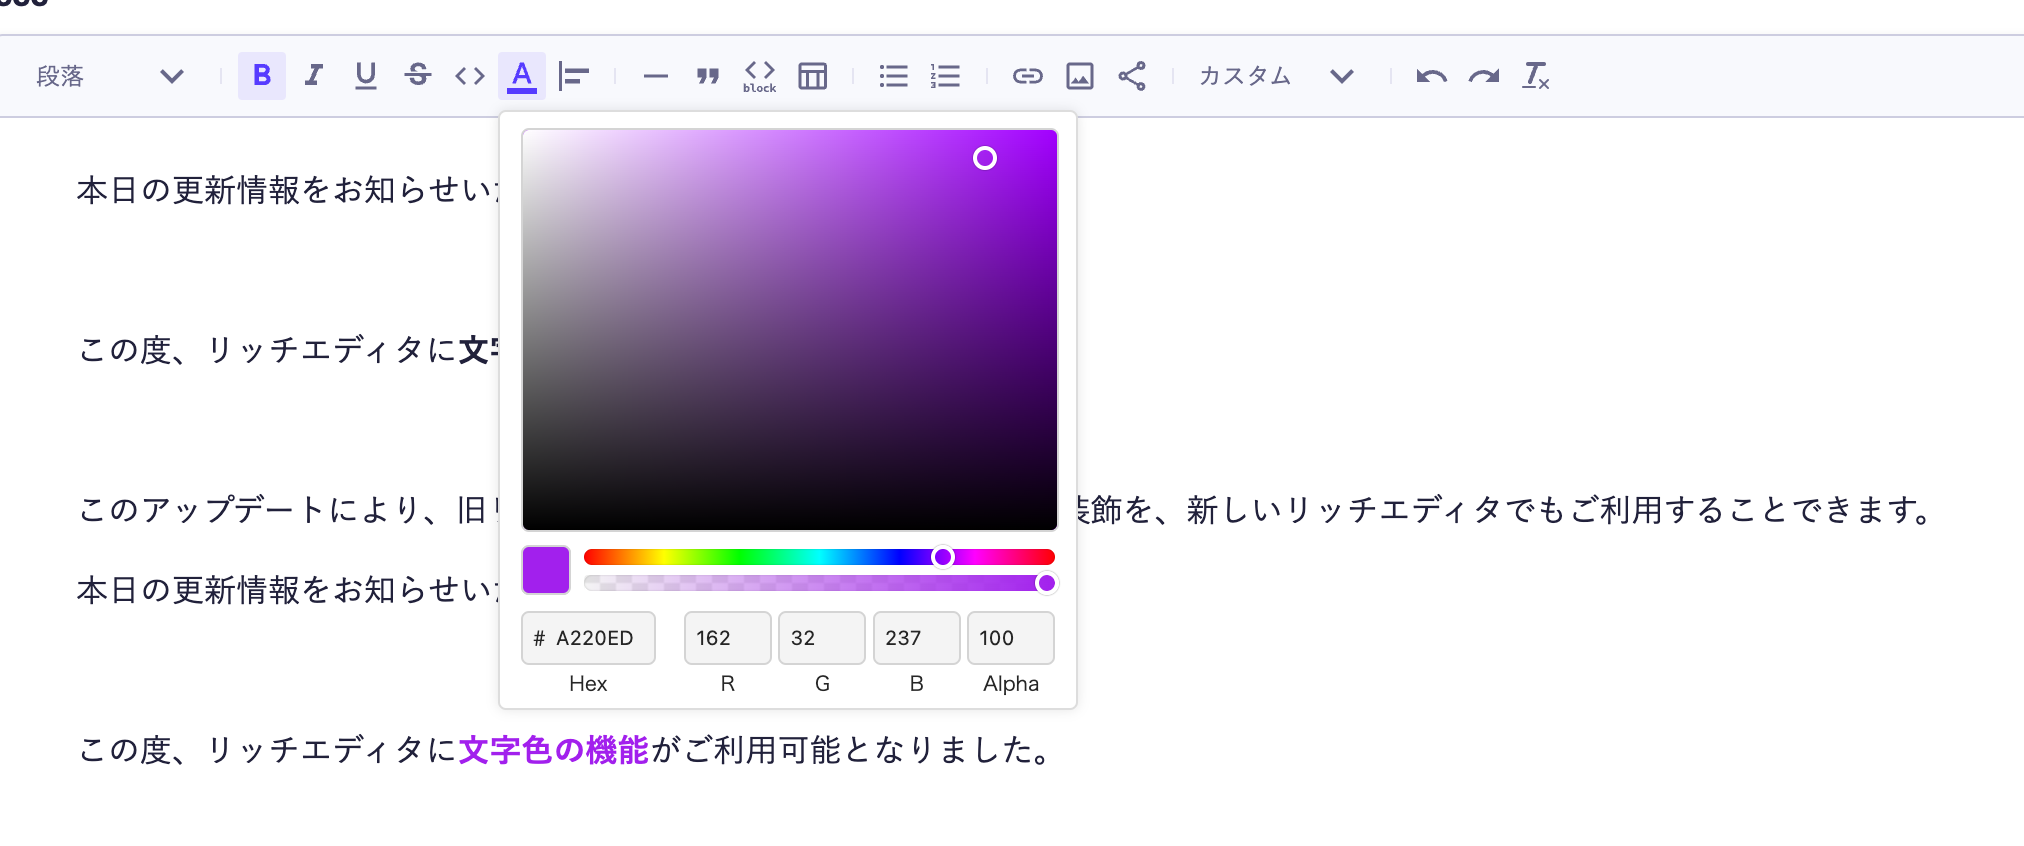Image resolution: width=2024 pixels, height=846 pixels.
Task: Insert a horizontal rule line
Action: [x=656, y=76]
